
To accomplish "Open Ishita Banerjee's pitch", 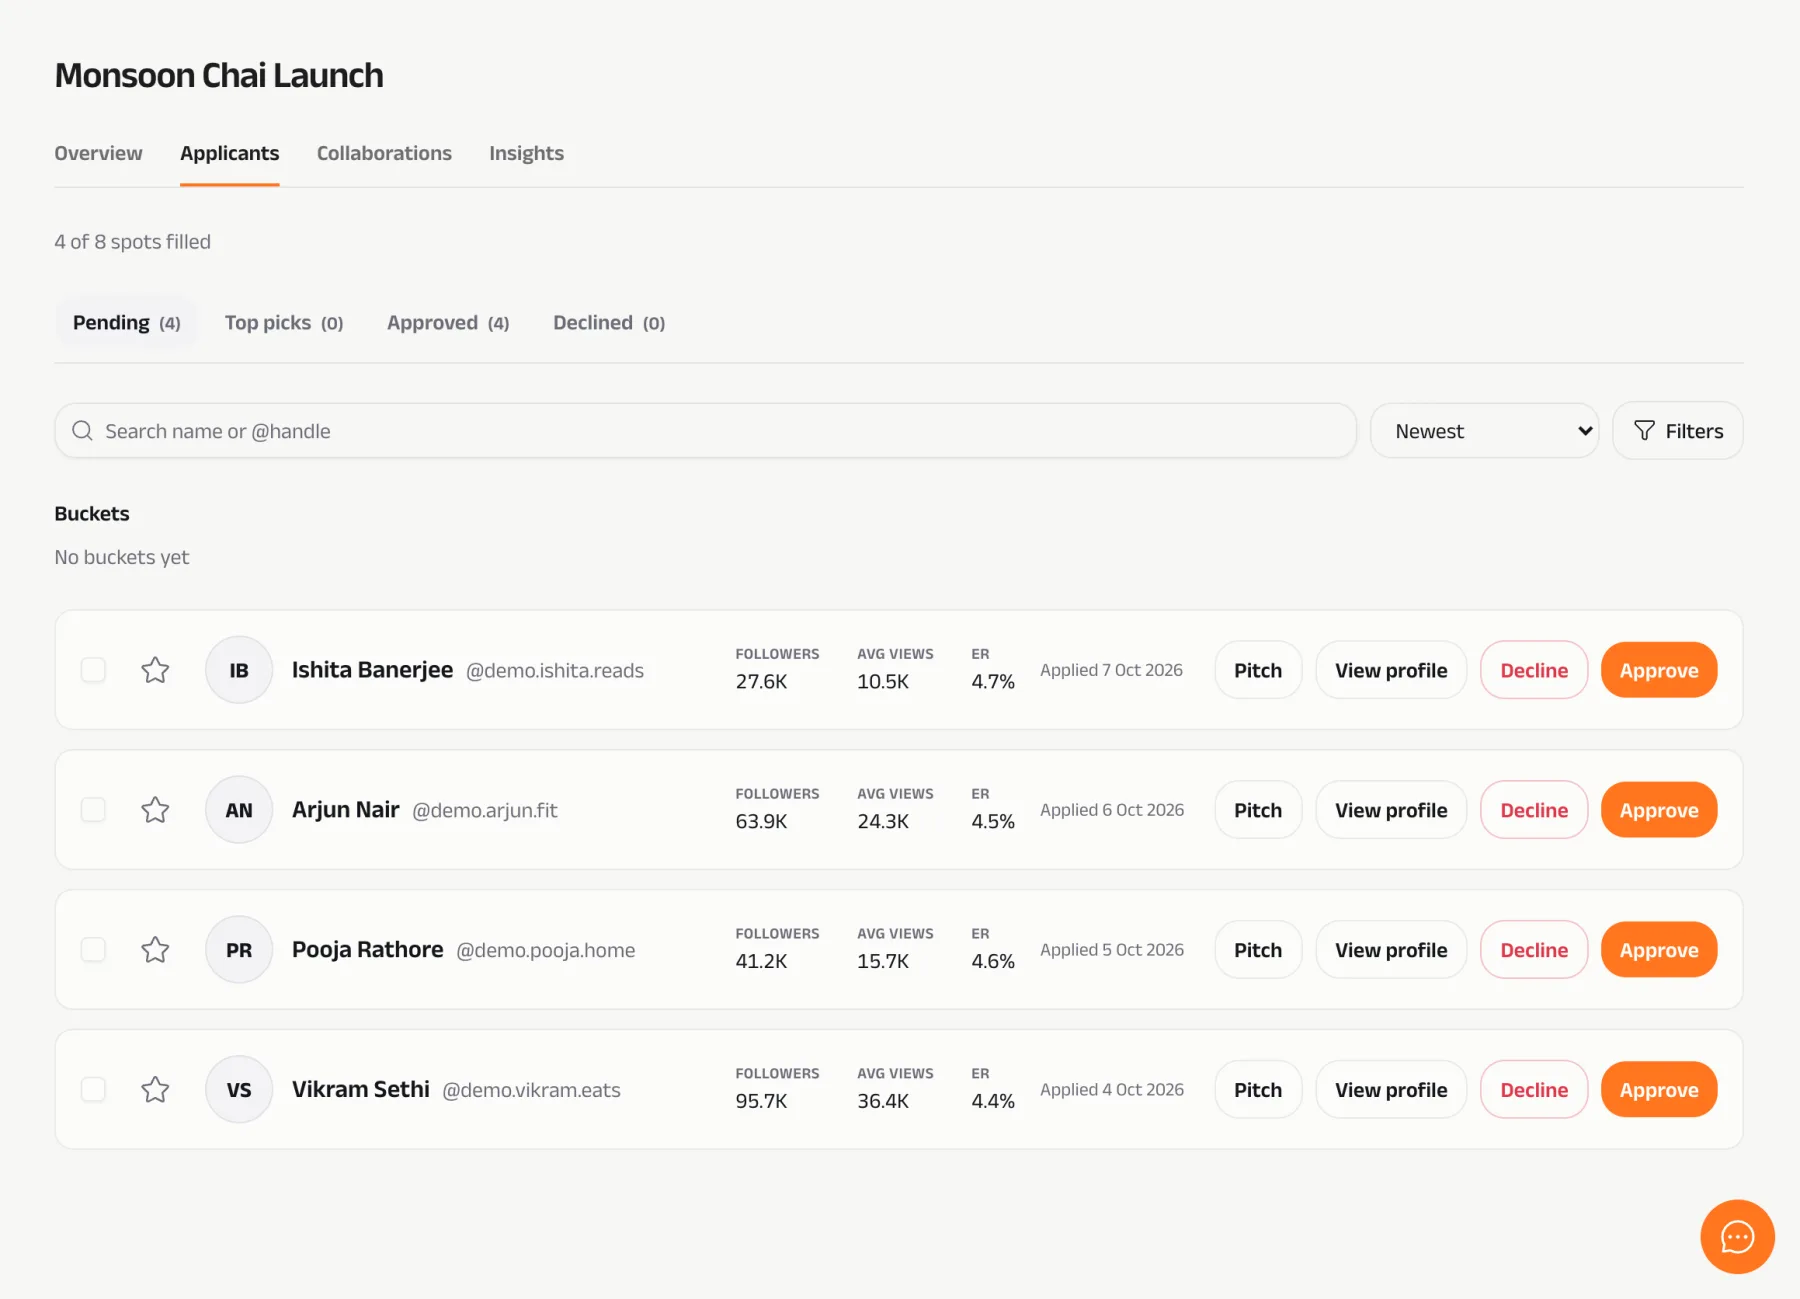I will (x=1258, y=670).
